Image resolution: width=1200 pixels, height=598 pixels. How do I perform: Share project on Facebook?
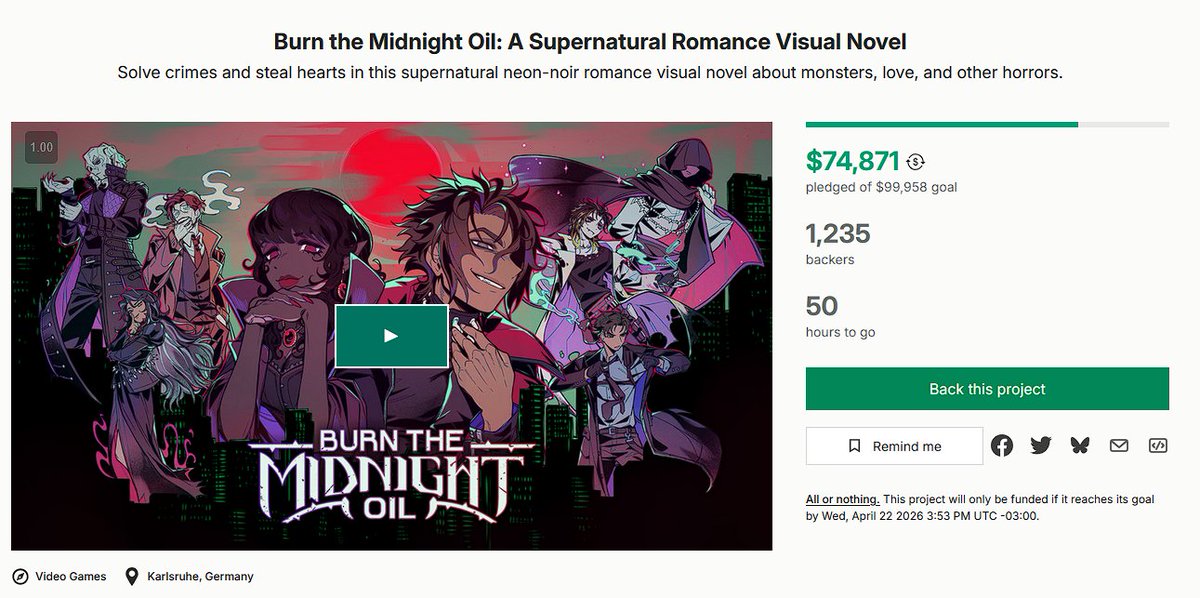(1002, 446)
